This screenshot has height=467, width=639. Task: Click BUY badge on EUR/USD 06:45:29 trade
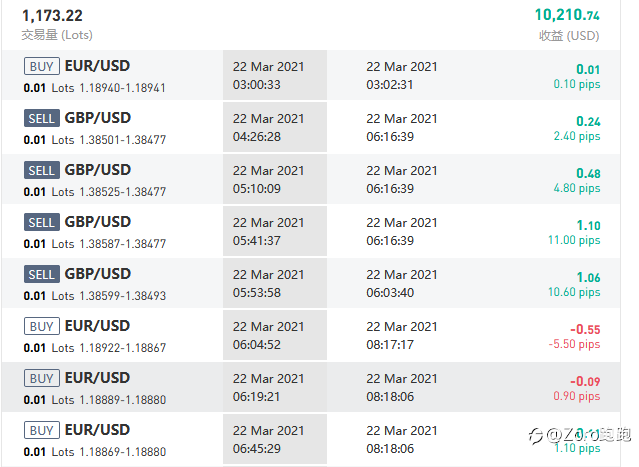click(42, 430)
